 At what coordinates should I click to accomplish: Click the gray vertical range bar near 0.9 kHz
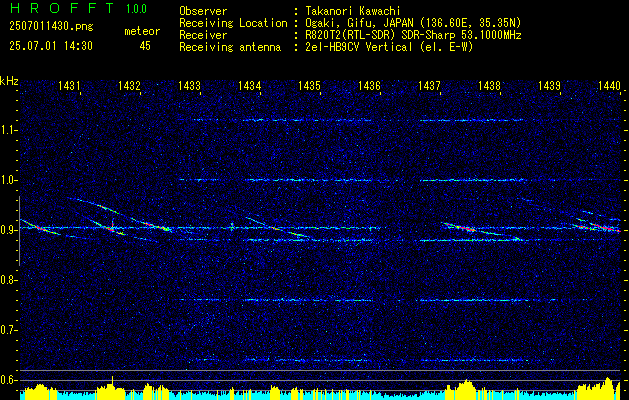(19, 231)
